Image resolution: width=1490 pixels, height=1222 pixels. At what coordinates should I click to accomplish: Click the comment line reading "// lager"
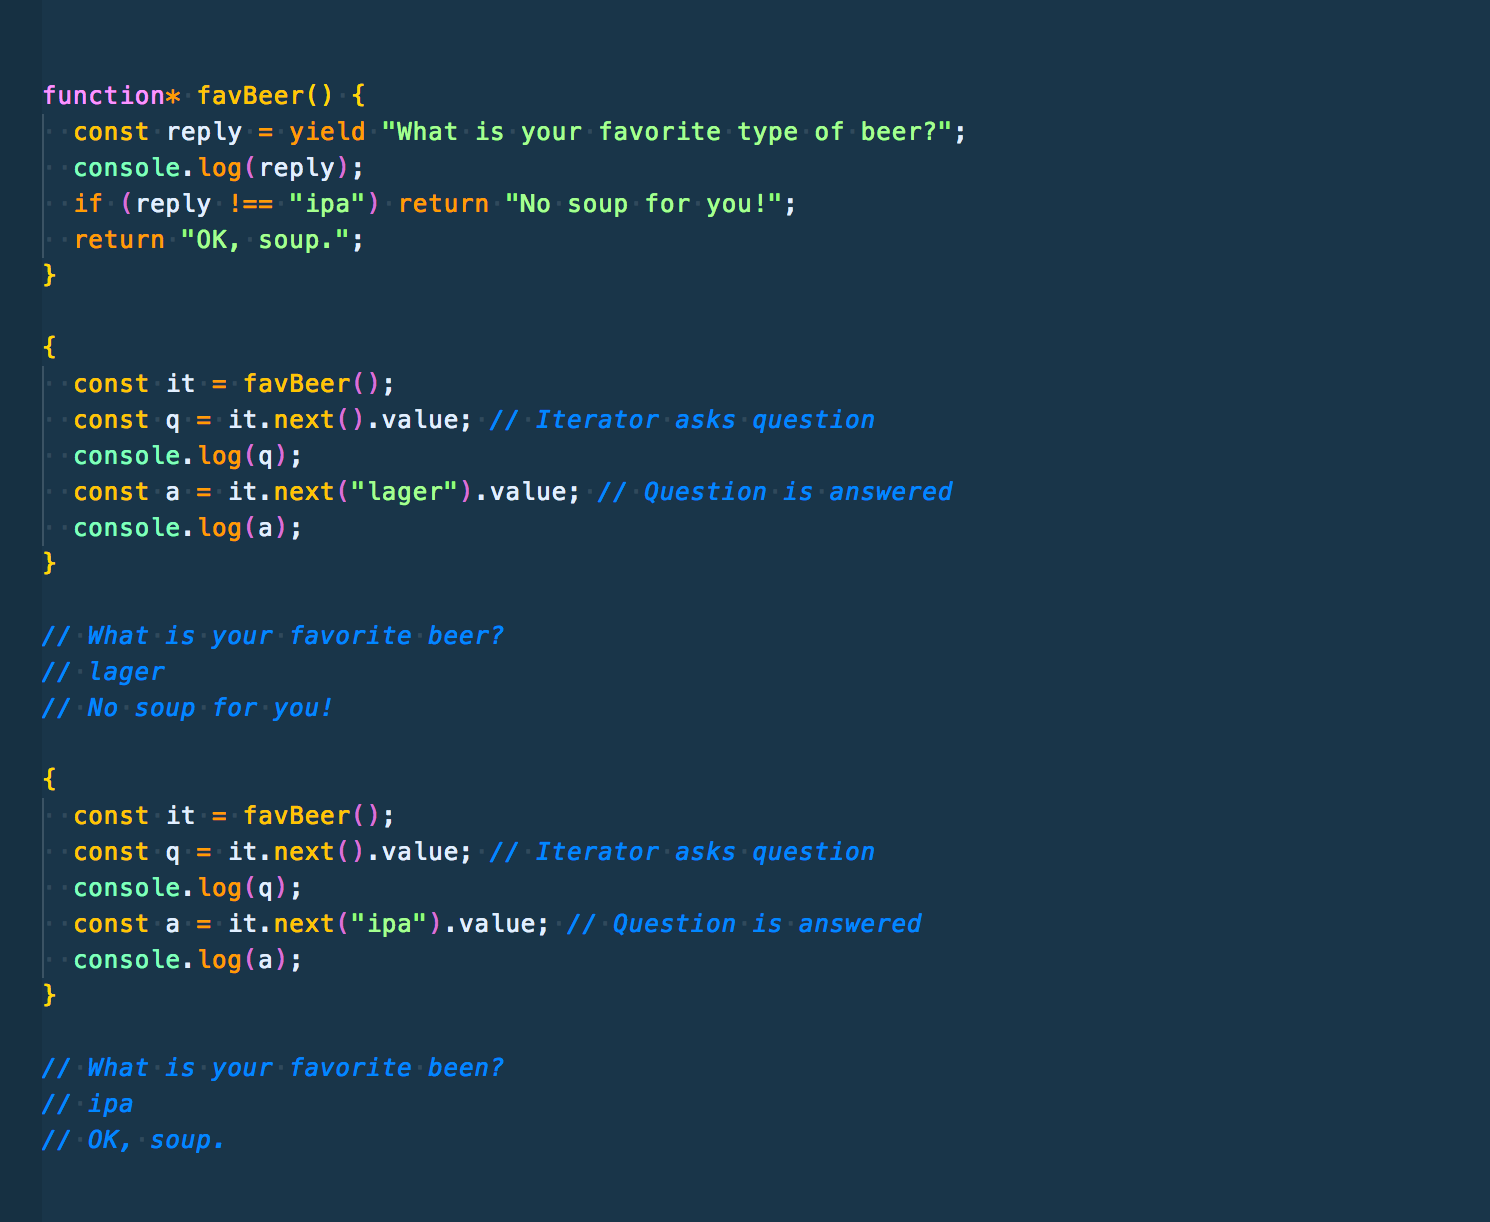[x=103, y=672]
